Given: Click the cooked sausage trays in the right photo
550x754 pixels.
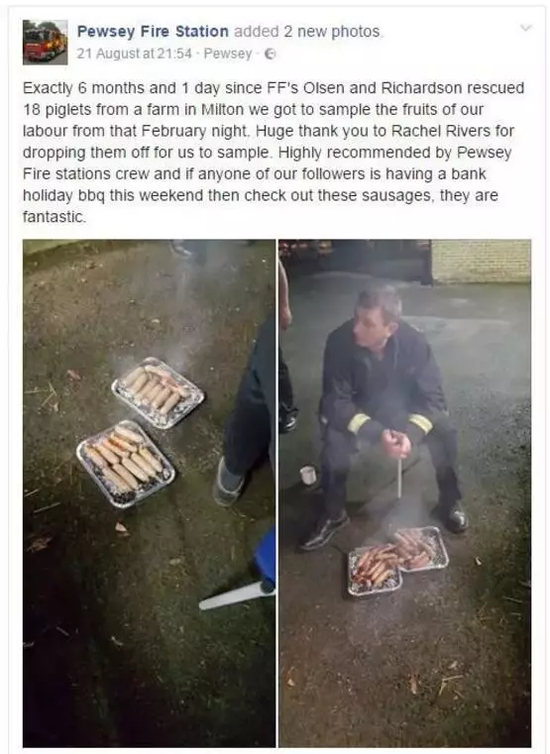Looking at the screenshot, I should [398, 561].
